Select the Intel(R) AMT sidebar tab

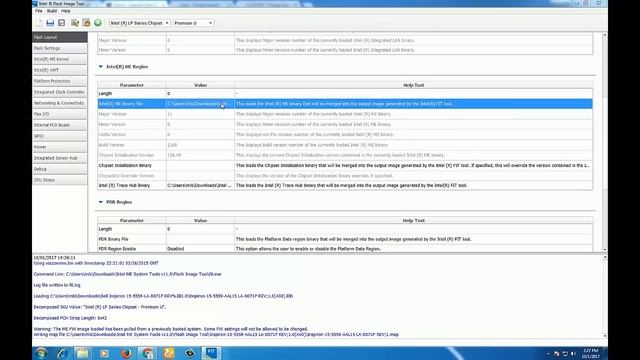pos(60,70)
